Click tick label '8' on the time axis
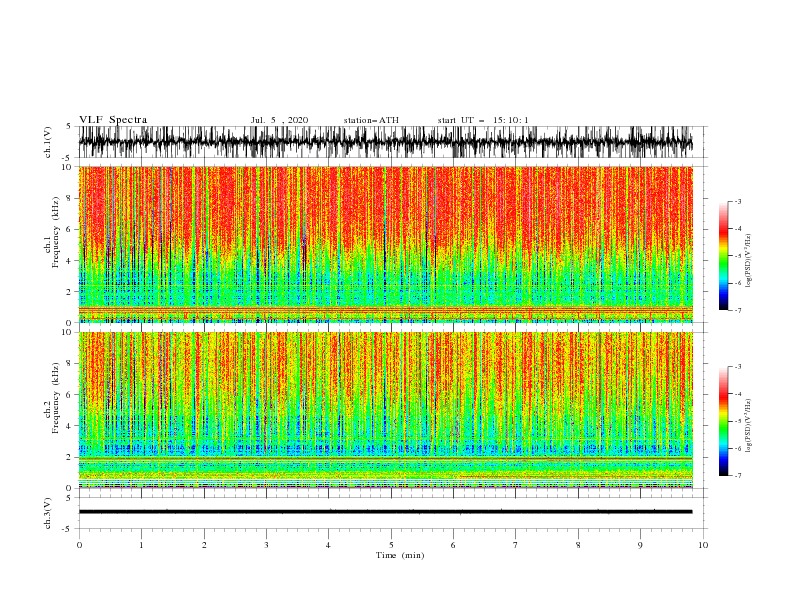Screen dimensions: 792x612 click(578, 545)
